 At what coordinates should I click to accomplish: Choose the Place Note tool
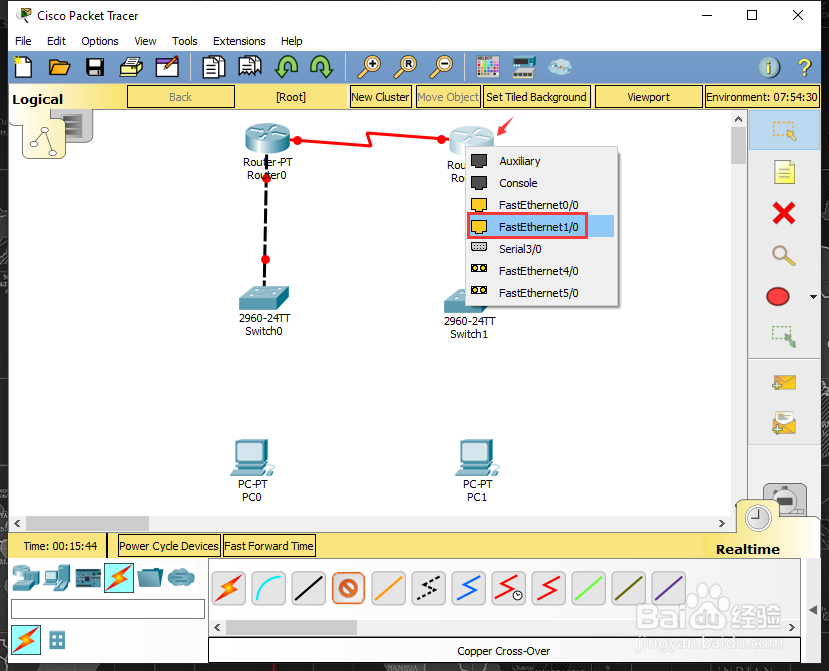(784, 172)
